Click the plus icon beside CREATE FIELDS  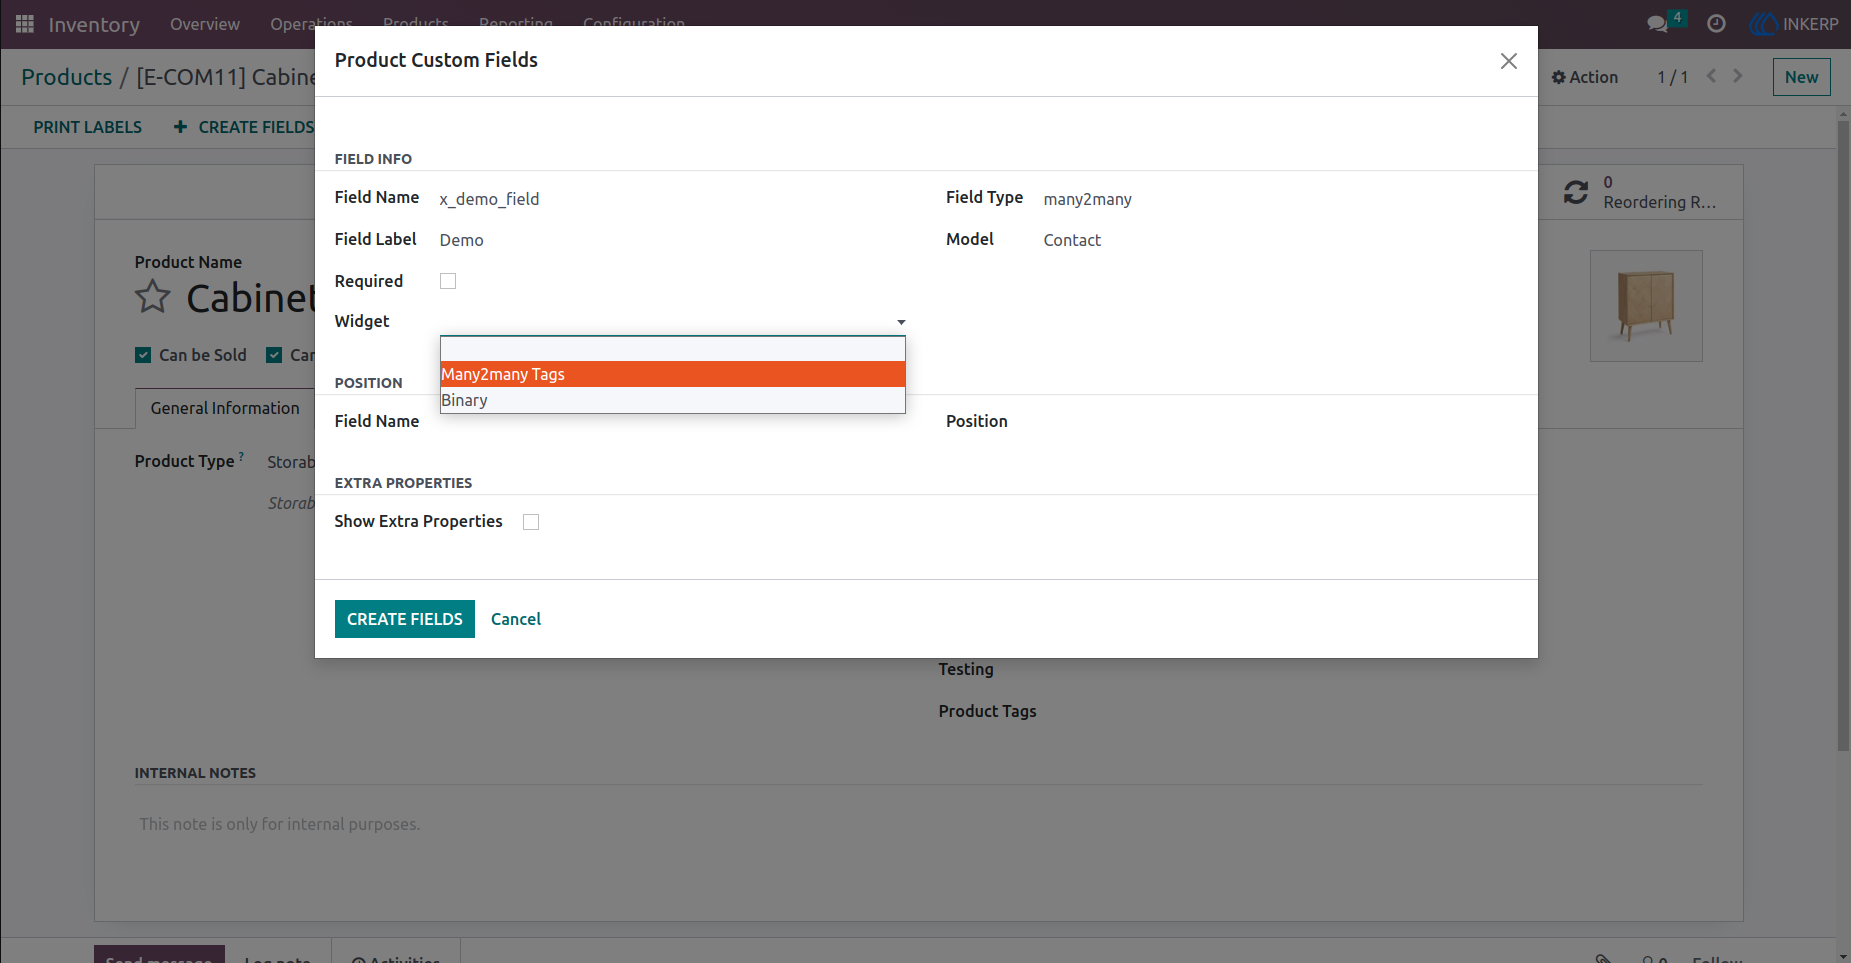coord(180,127)
